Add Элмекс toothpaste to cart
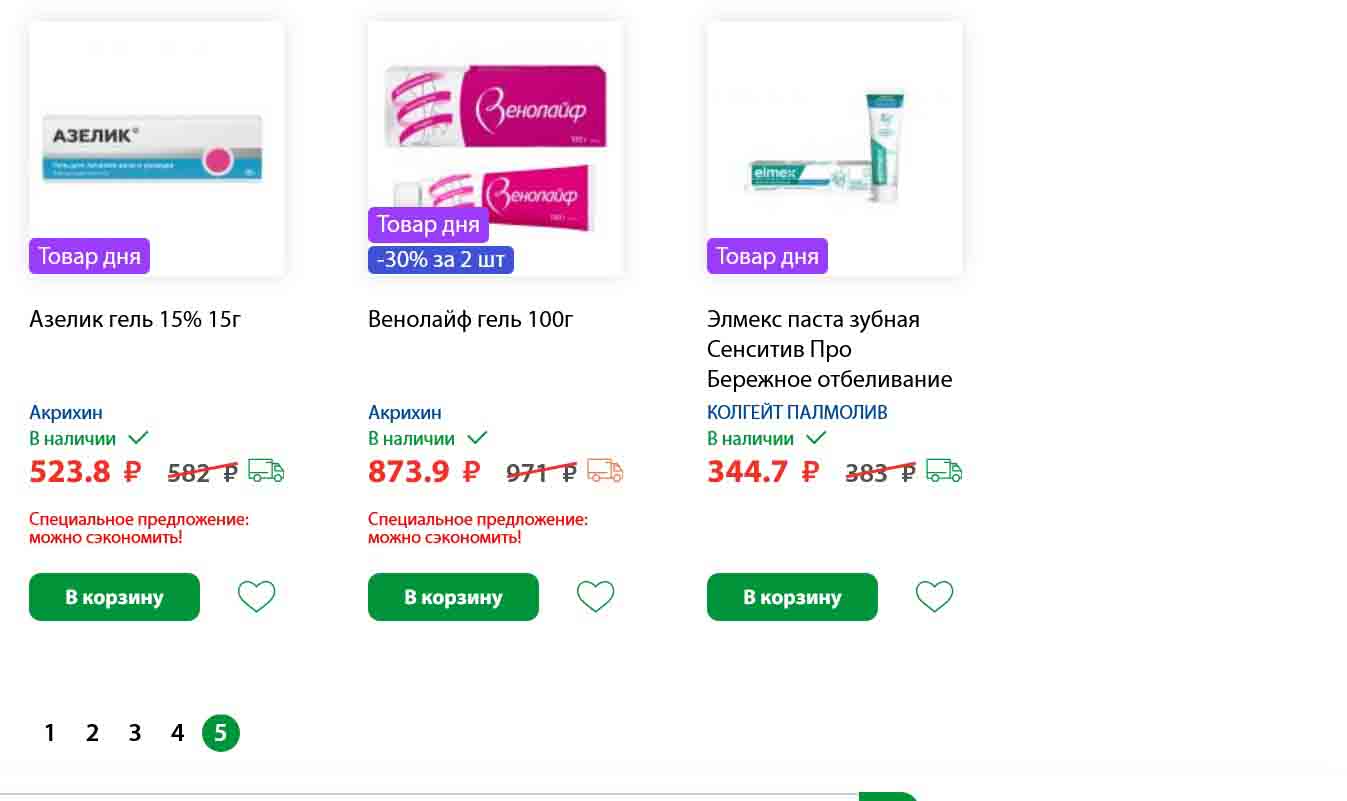Image resolution: width=1347 pixels, height=801 pixels. point(792,597)
